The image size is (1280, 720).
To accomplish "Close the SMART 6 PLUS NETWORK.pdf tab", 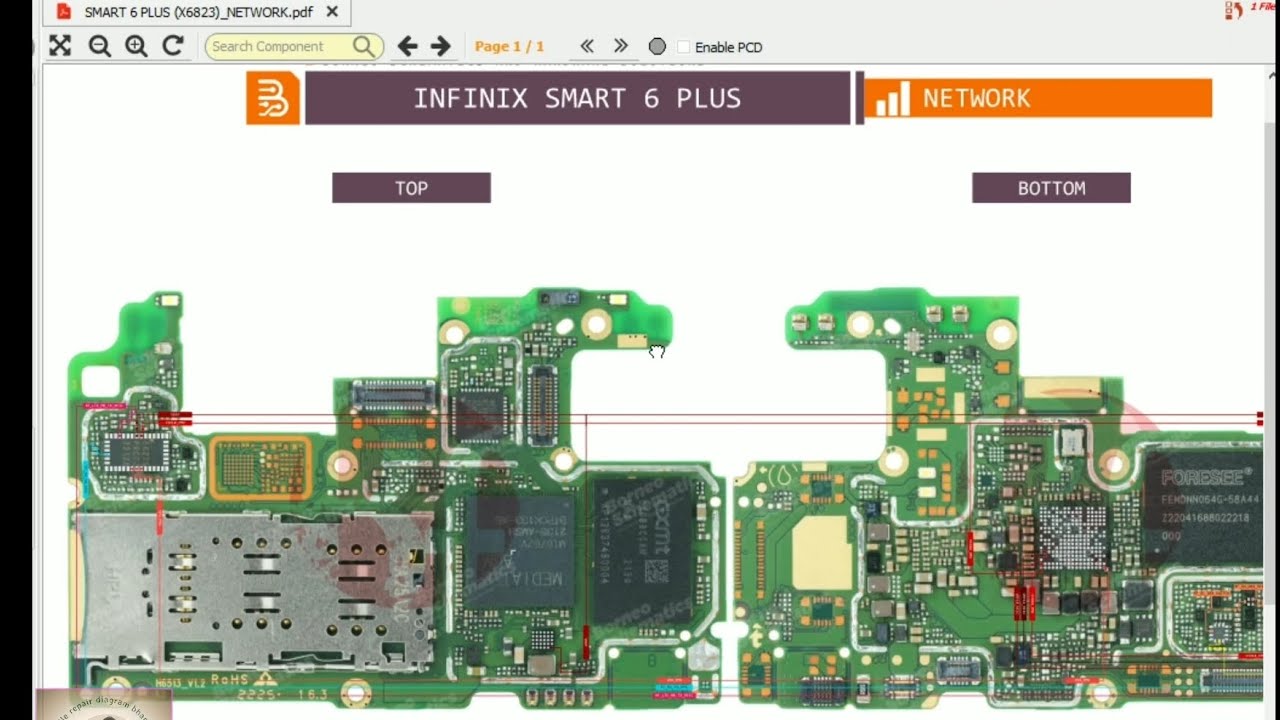I will coord(332,12).
